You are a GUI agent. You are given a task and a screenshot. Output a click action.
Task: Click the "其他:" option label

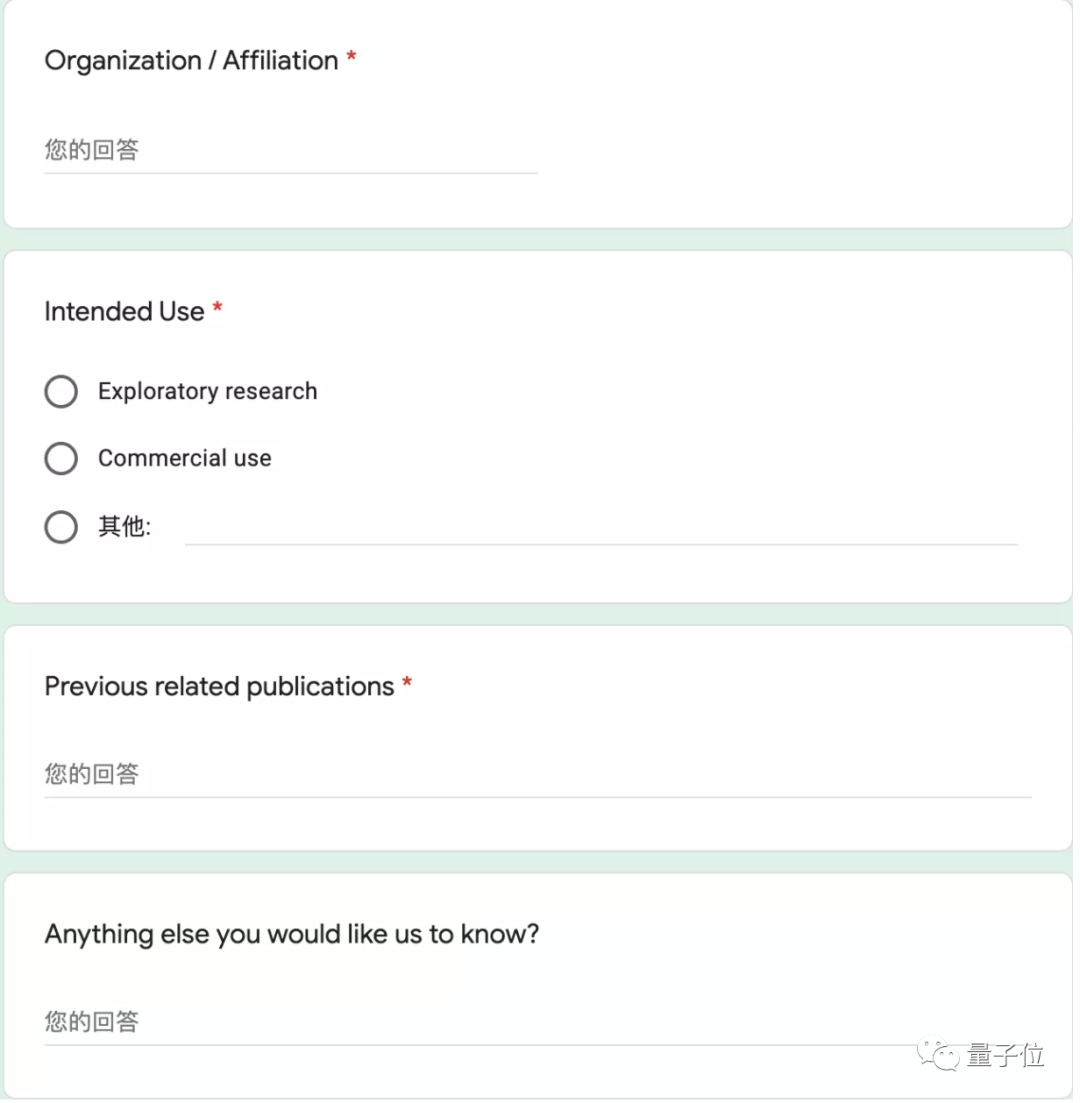[124, 527]
